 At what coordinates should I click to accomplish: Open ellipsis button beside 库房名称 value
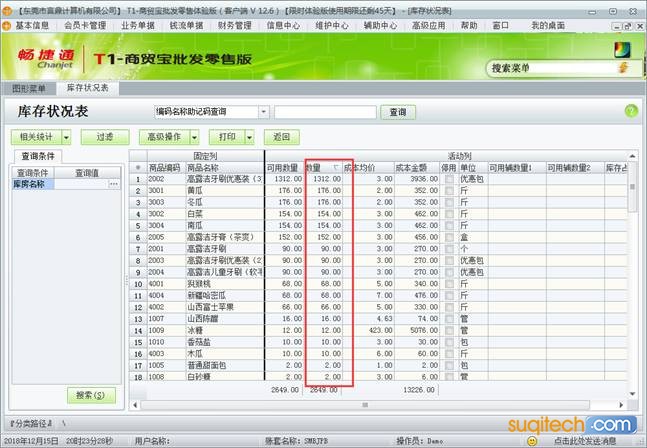[x=114, y=184]
